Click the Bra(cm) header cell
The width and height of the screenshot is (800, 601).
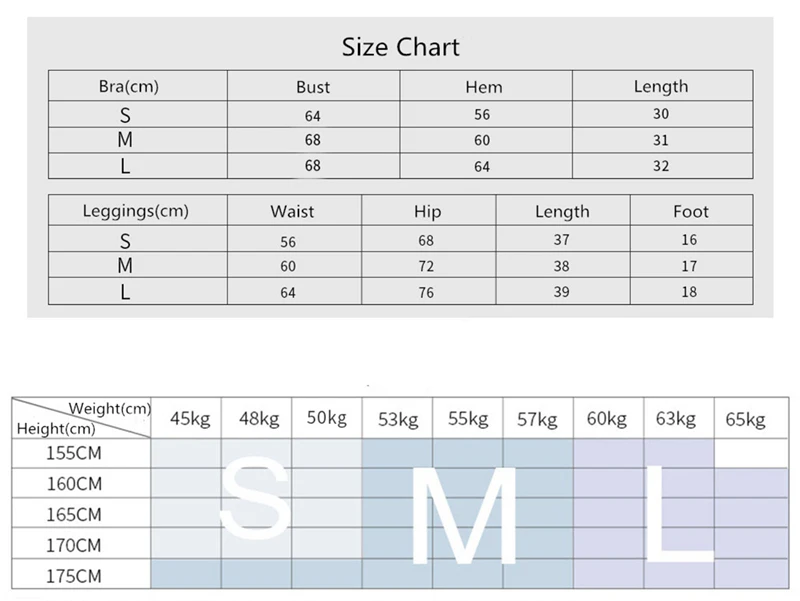pos(128,87)
